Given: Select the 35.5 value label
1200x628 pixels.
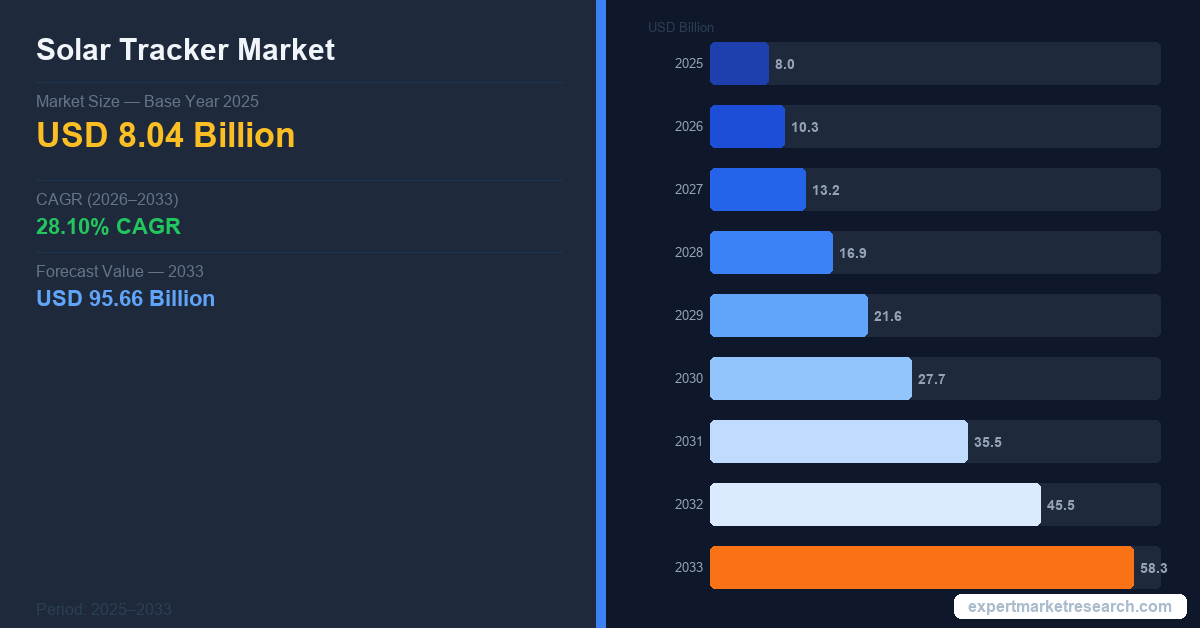Looking at the screenshot, I should (987, 442).
